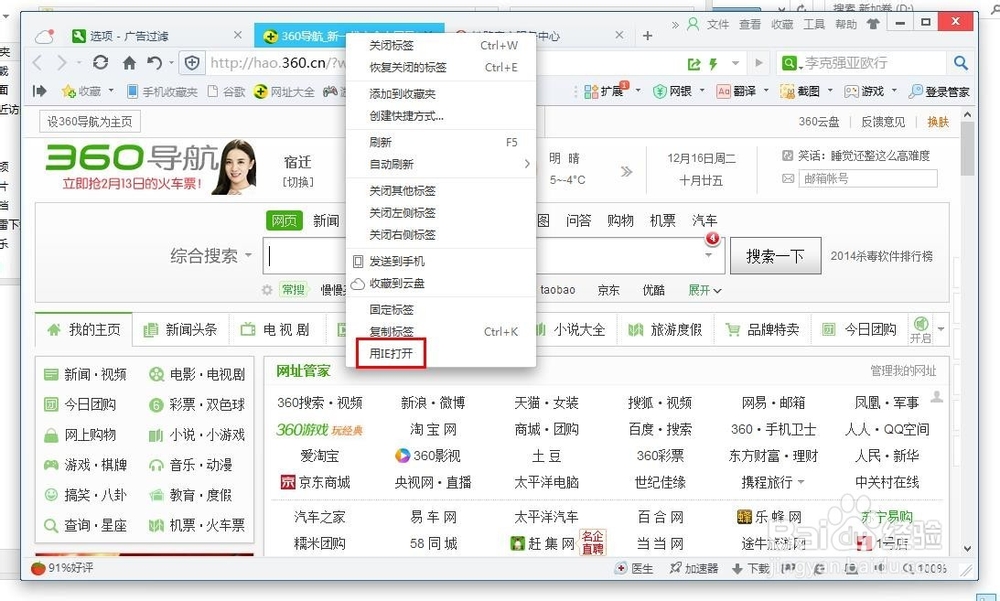The width and height of the screenshot is (1000, 601).
Task: Click the 邮箱帐号 email input field
Action: click(x=868, y=179)
